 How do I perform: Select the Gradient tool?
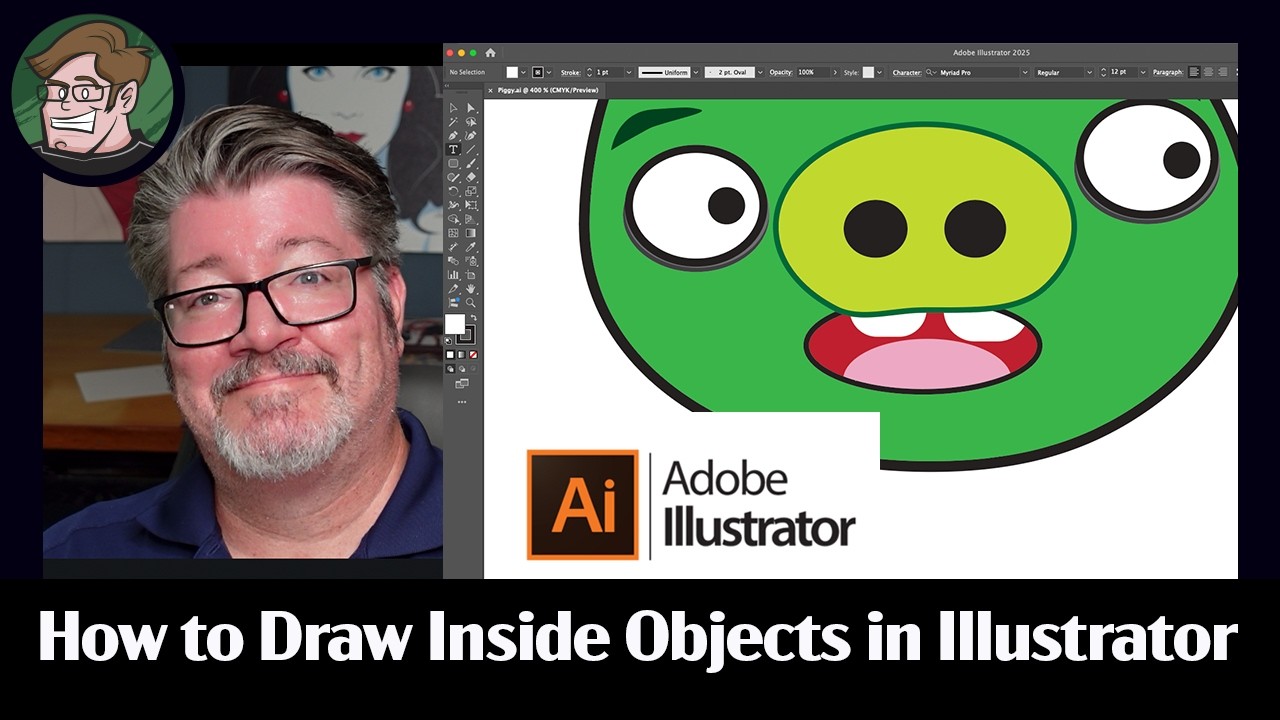(x=471, y=233)
